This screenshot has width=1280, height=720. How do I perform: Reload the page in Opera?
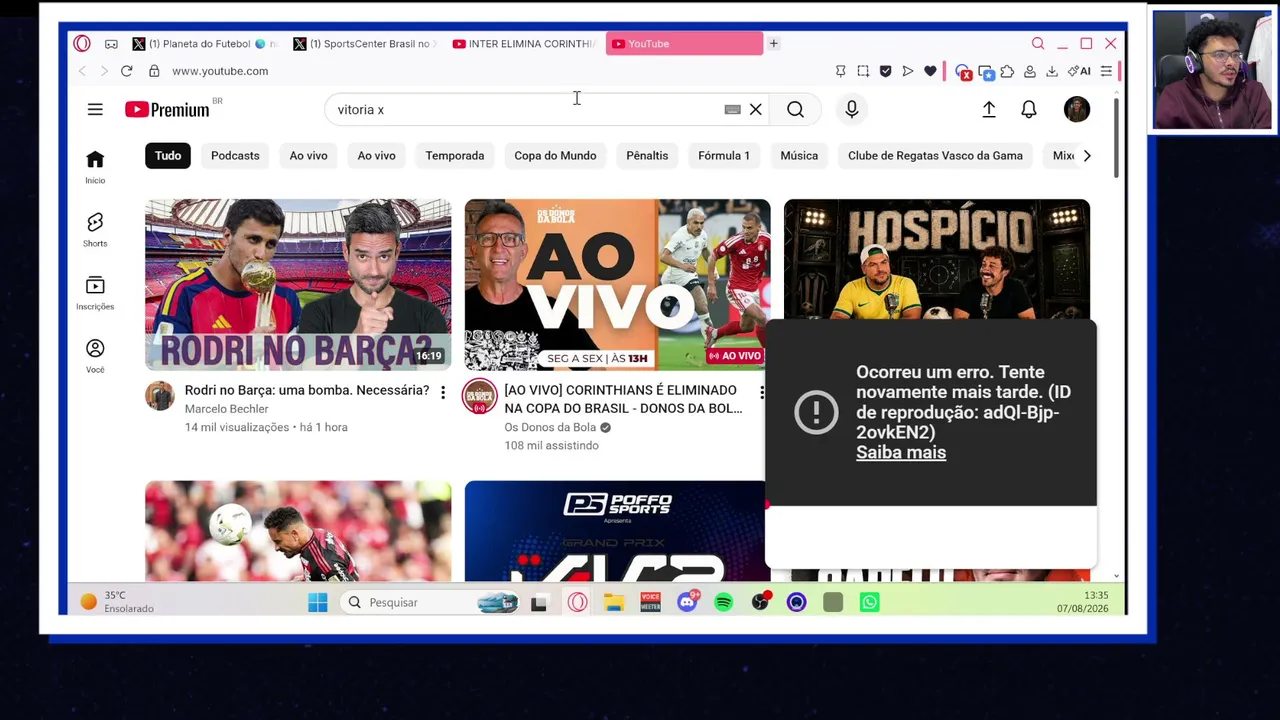click(126, 71)
